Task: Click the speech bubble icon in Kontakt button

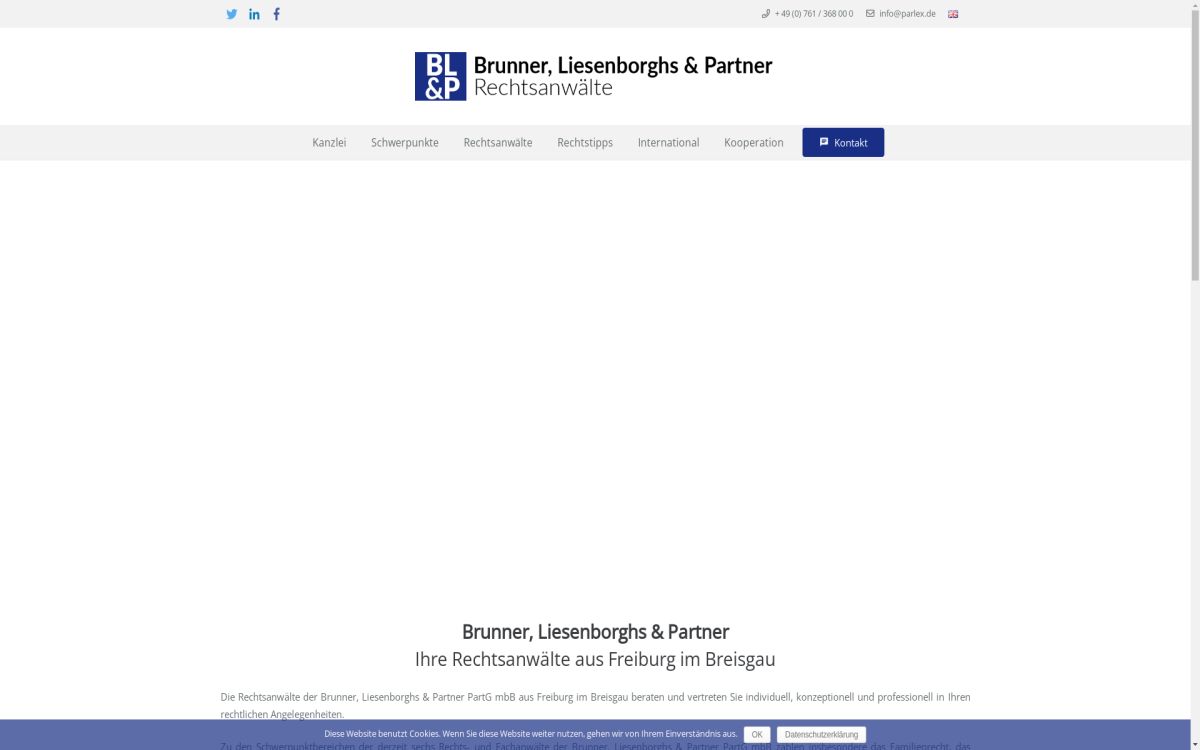Action: (x=824, y=141)
